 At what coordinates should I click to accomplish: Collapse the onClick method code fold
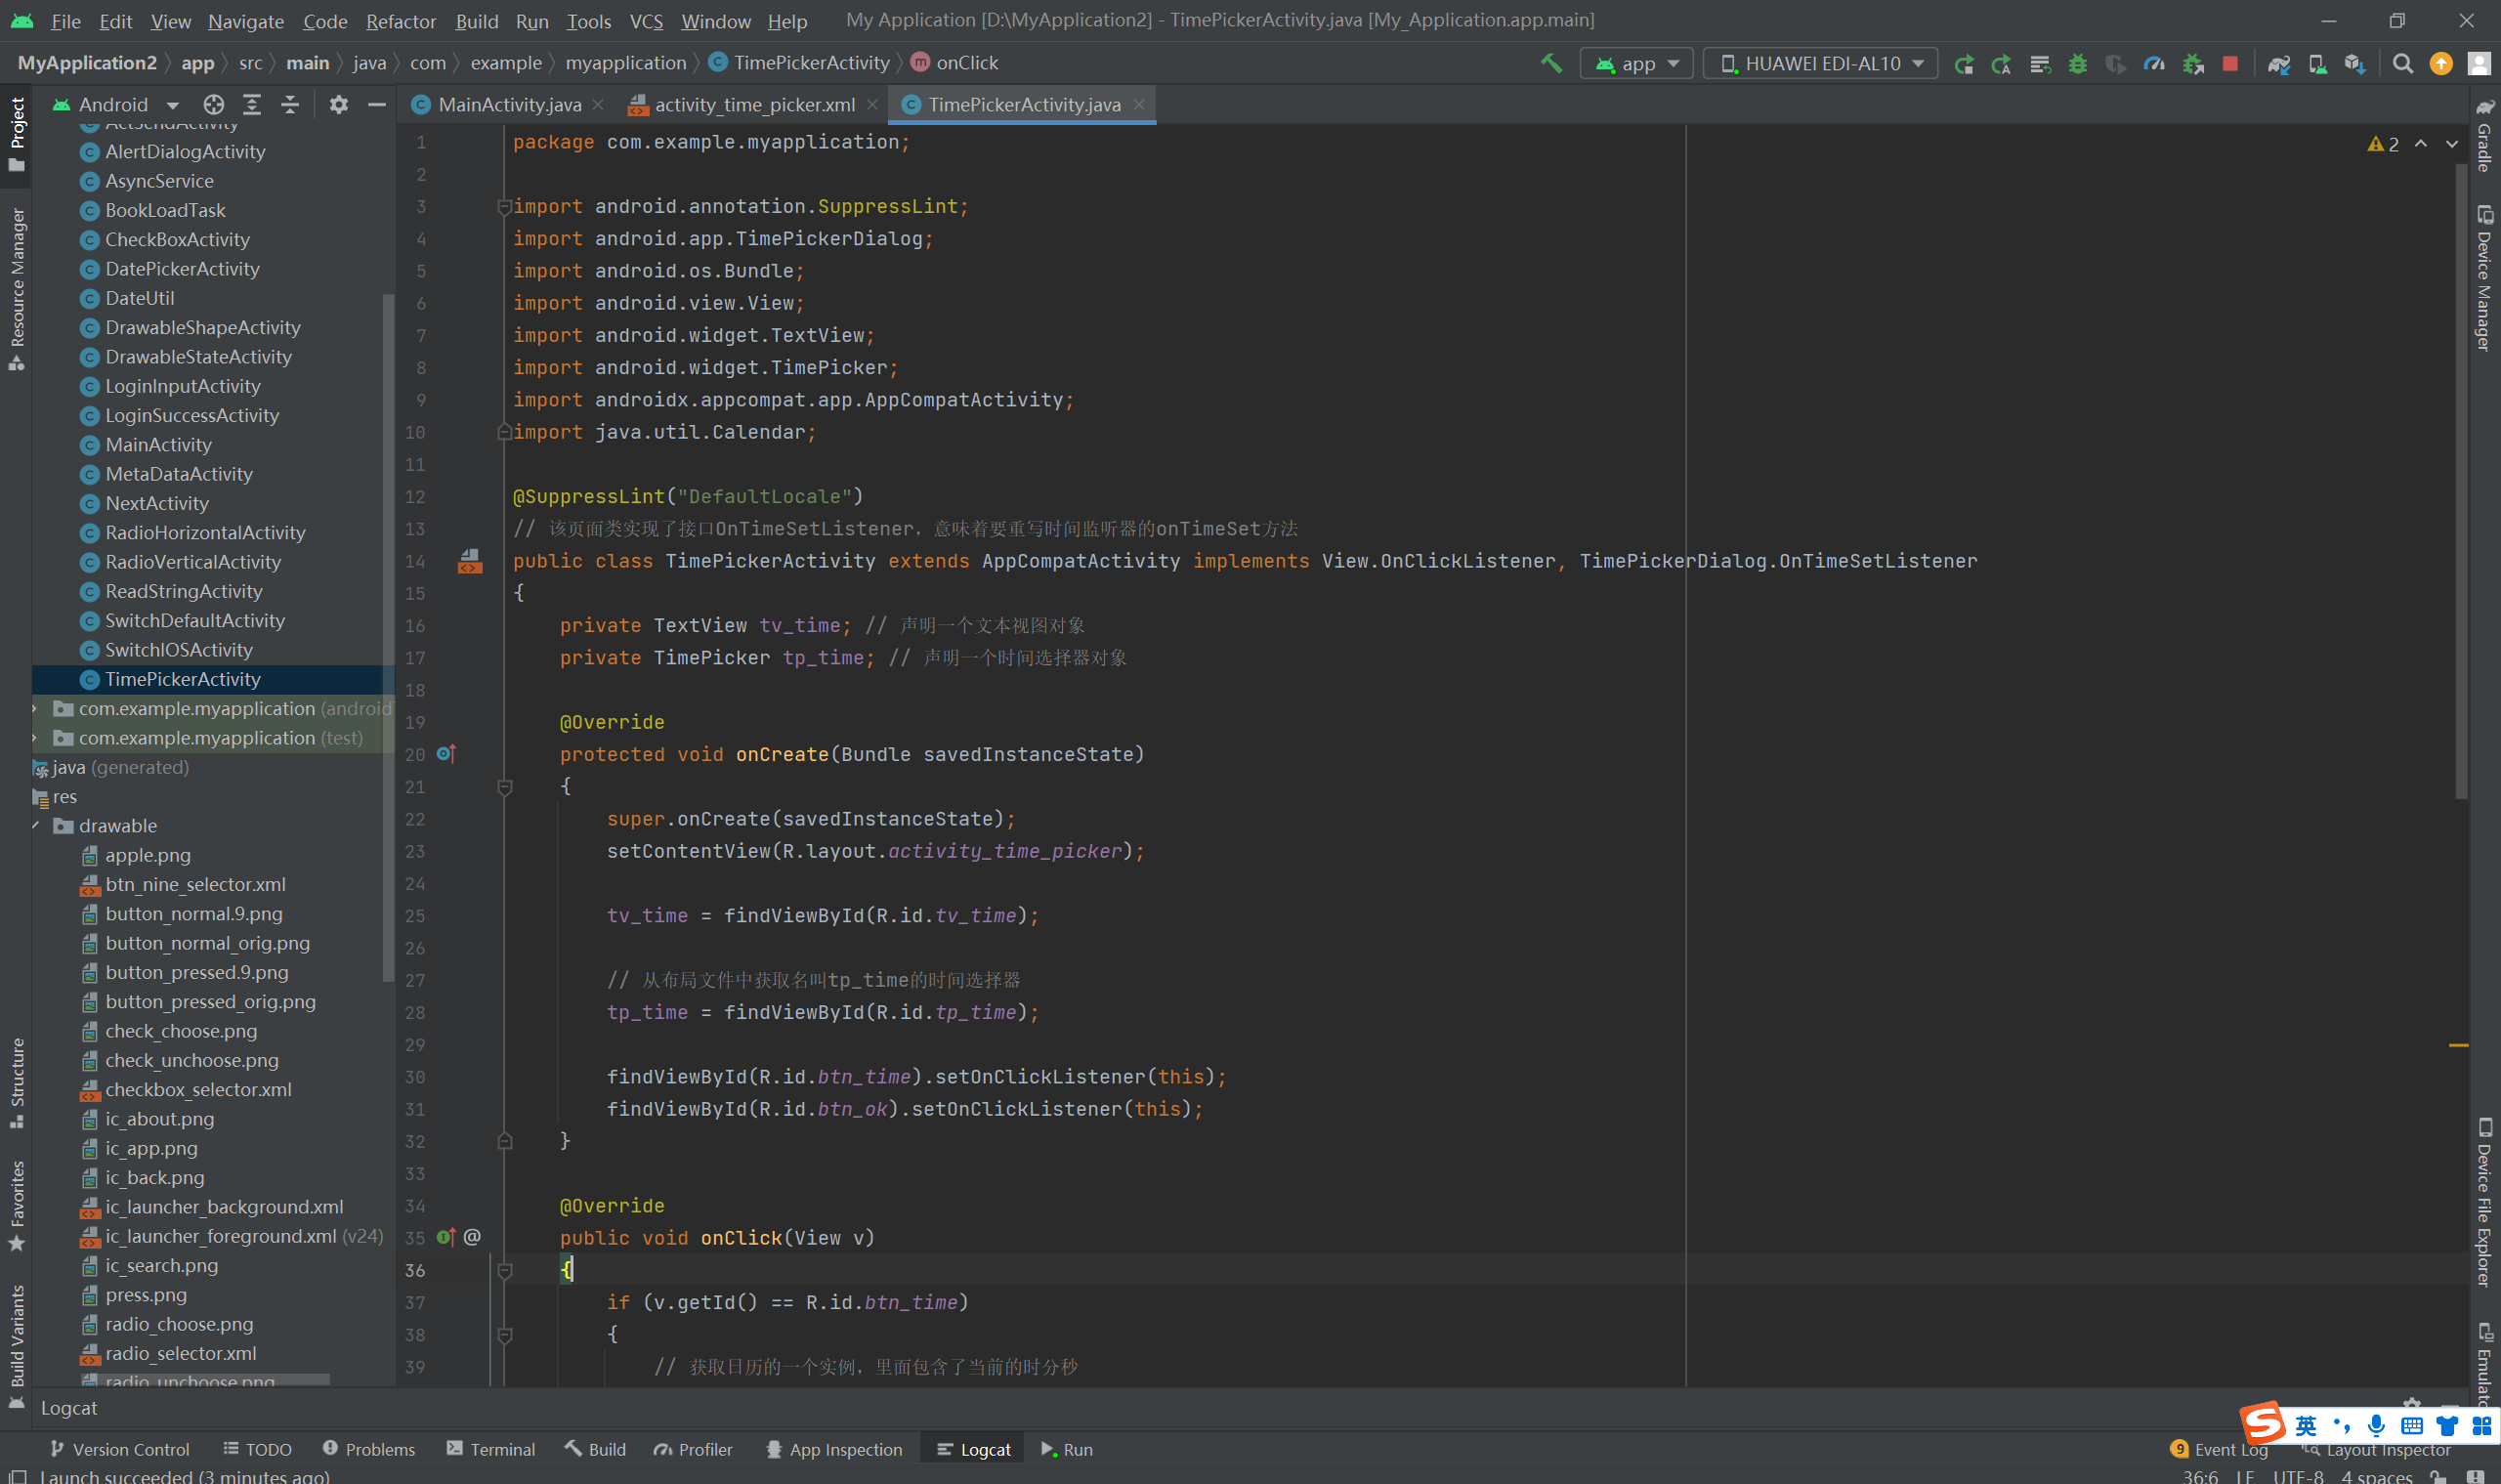pos(505,1271)
